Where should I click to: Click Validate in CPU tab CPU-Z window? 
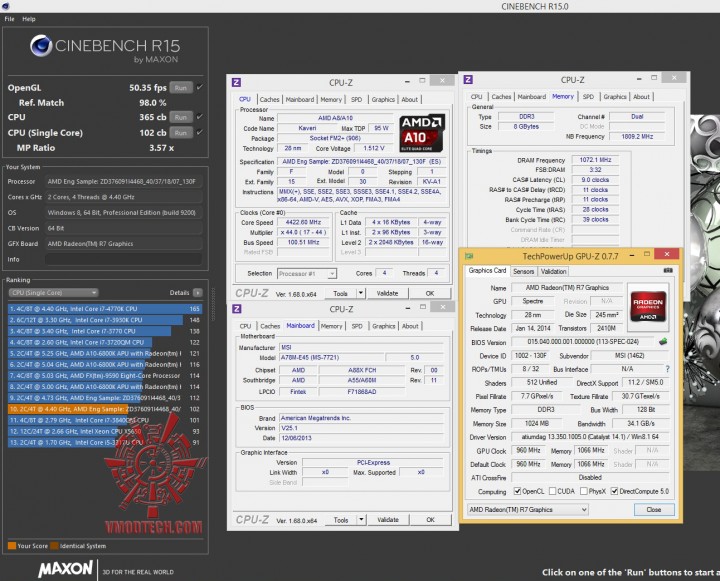(x=387, y=293)
